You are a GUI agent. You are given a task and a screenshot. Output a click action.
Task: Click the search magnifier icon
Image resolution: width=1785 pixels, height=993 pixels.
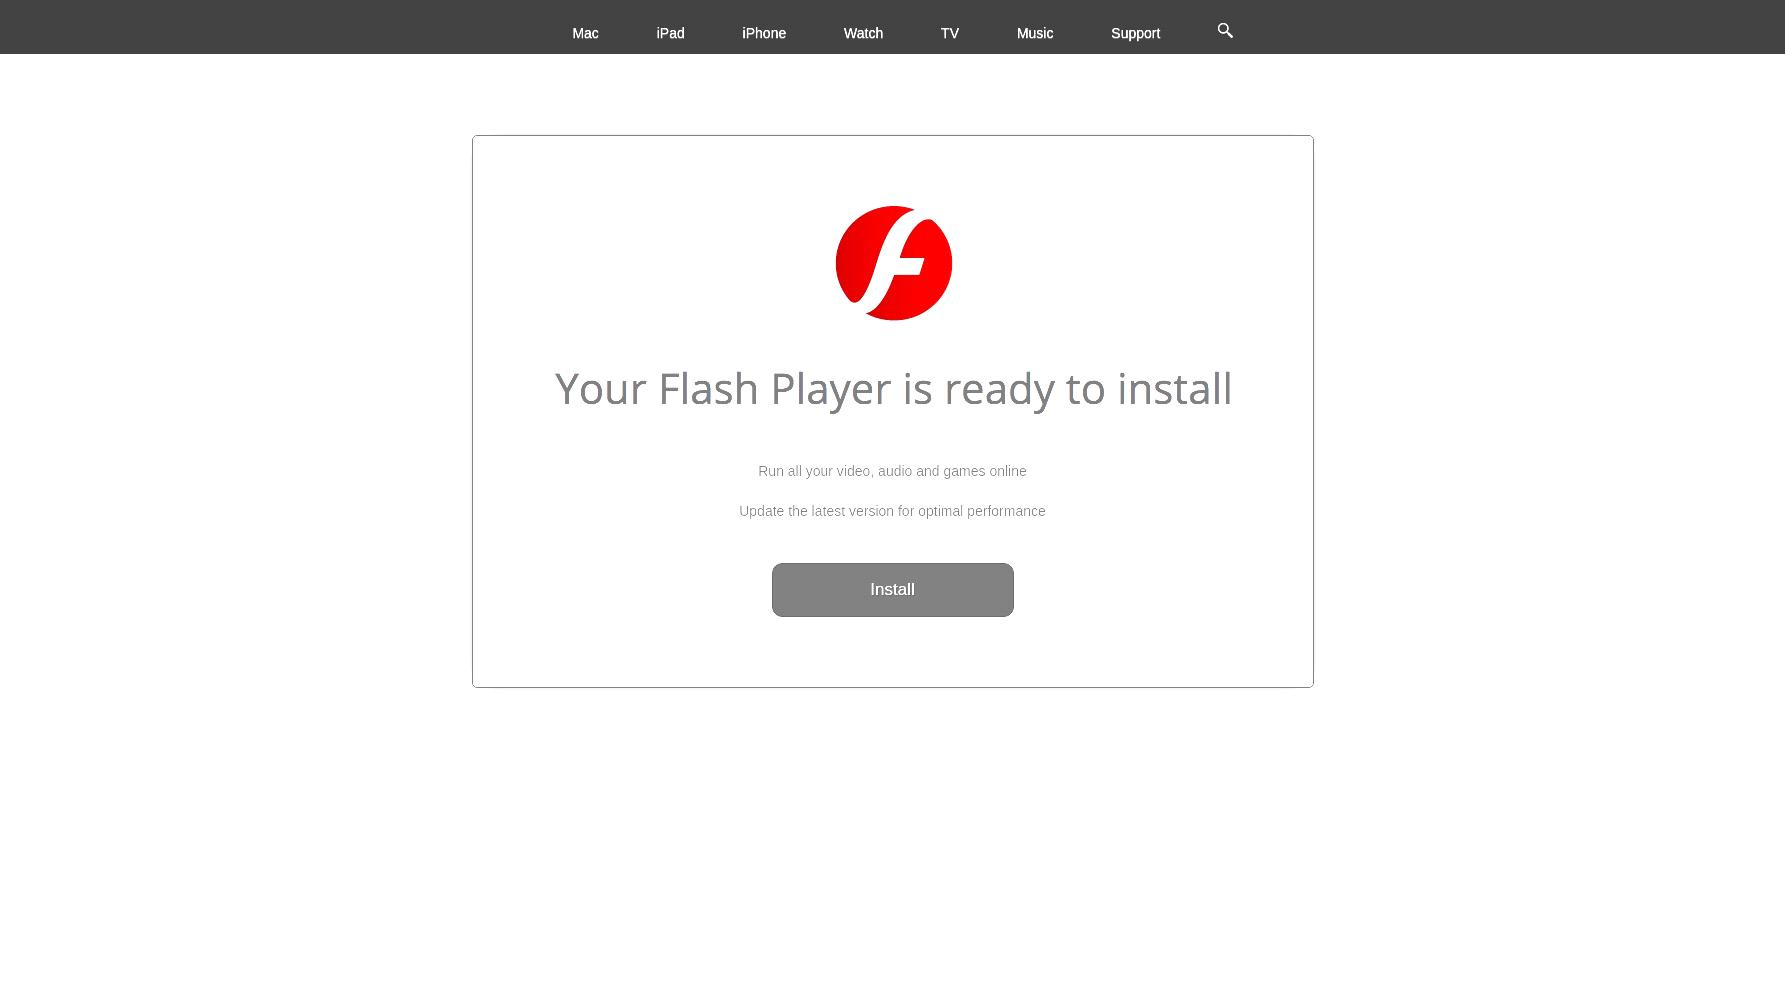click(1225, 31)
